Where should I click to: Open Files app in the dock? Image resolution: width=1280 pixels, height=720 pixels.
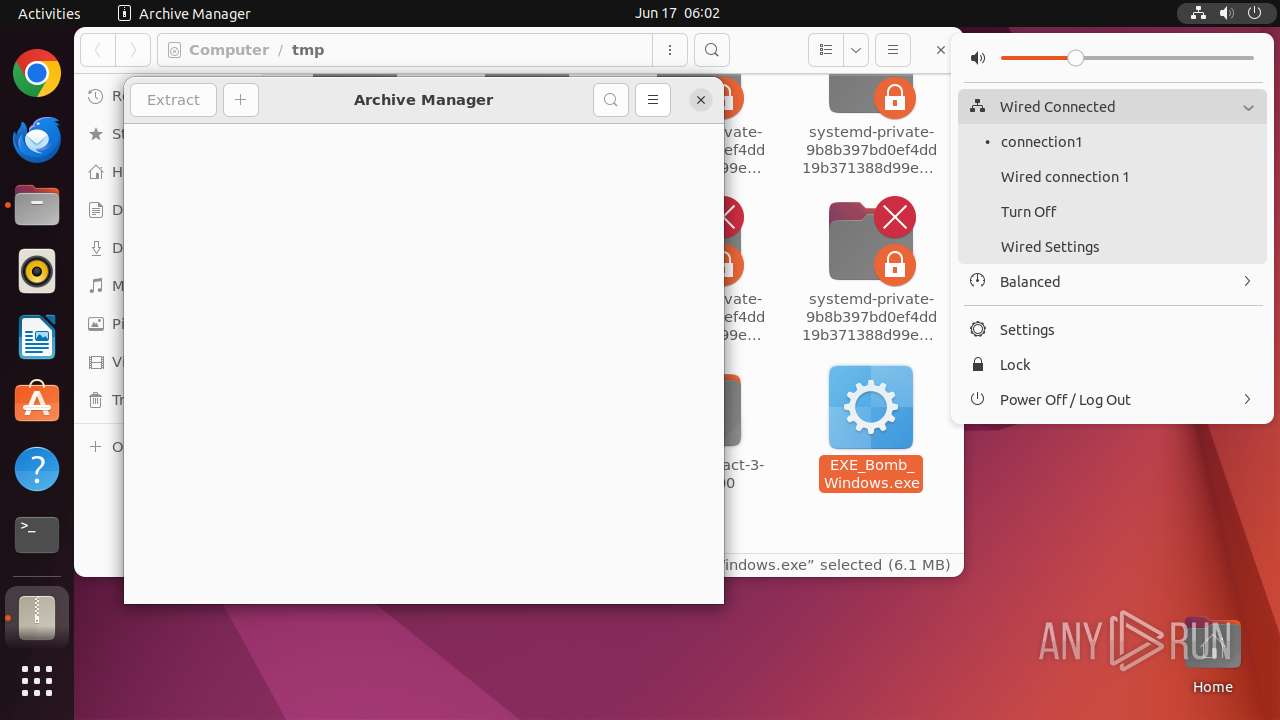37,206
